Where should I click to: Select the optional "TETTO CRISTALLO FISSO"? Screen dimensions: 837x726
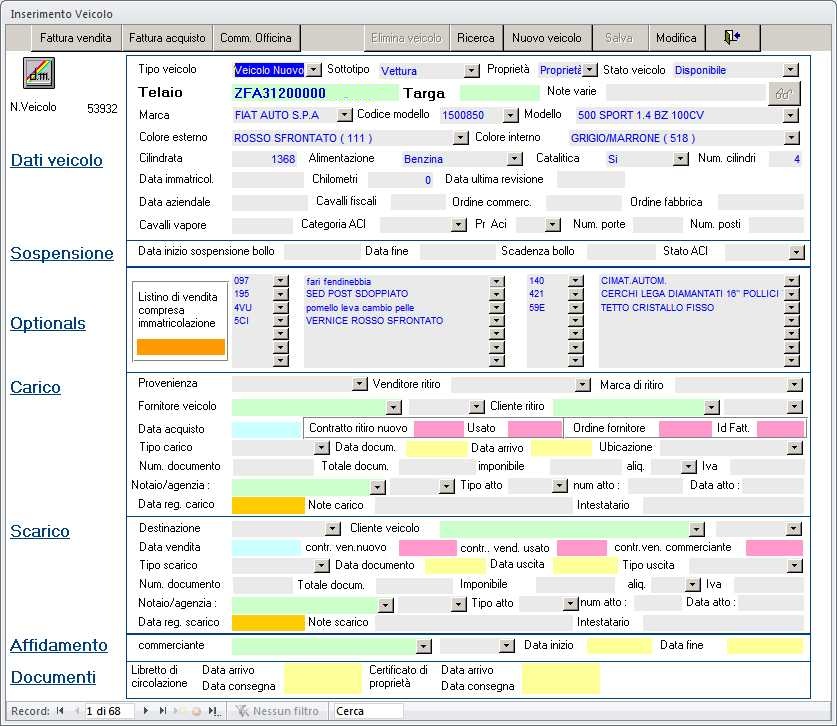(x=657, y=307)
